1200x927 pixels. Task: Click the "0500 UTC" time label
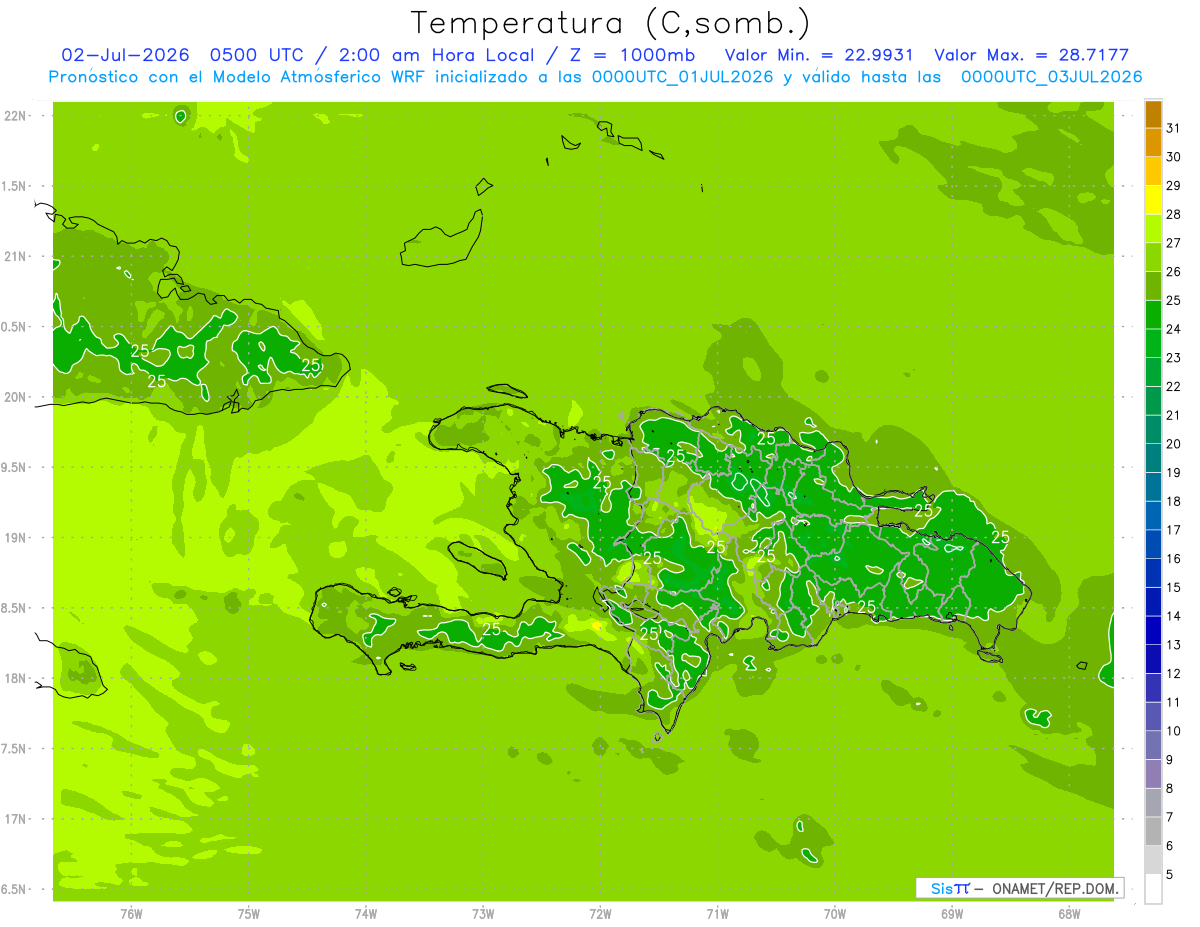click(257, 55)
